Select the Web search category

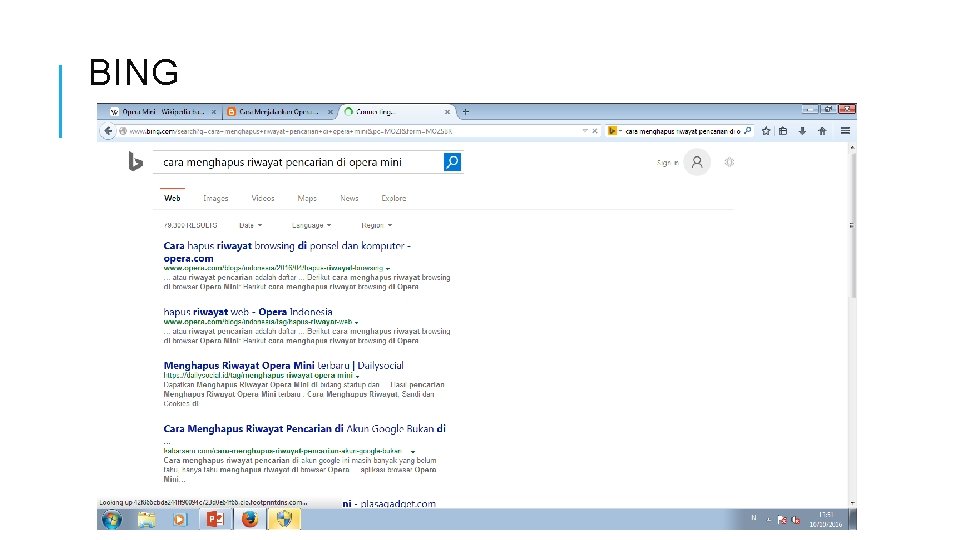click(172, 198)
